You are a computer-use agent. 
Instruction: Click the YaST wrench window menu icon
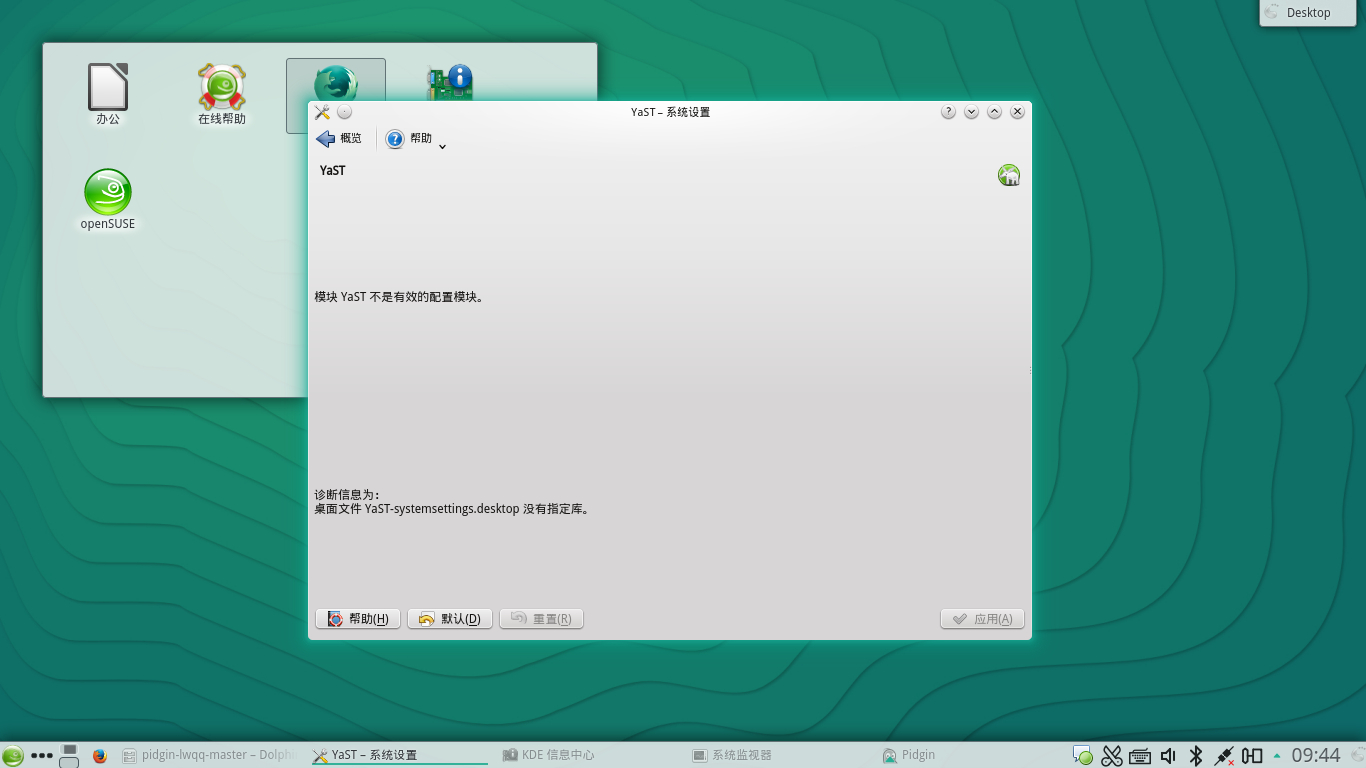coord(322,112)
